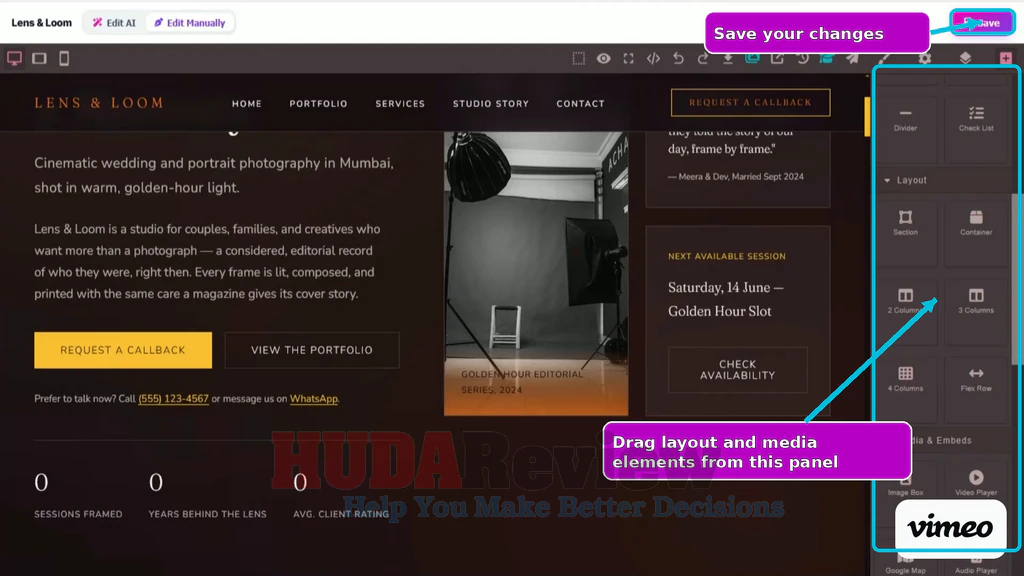The image size is (1024, 576).
Task: Redo the last change
Action: point(703,59)
